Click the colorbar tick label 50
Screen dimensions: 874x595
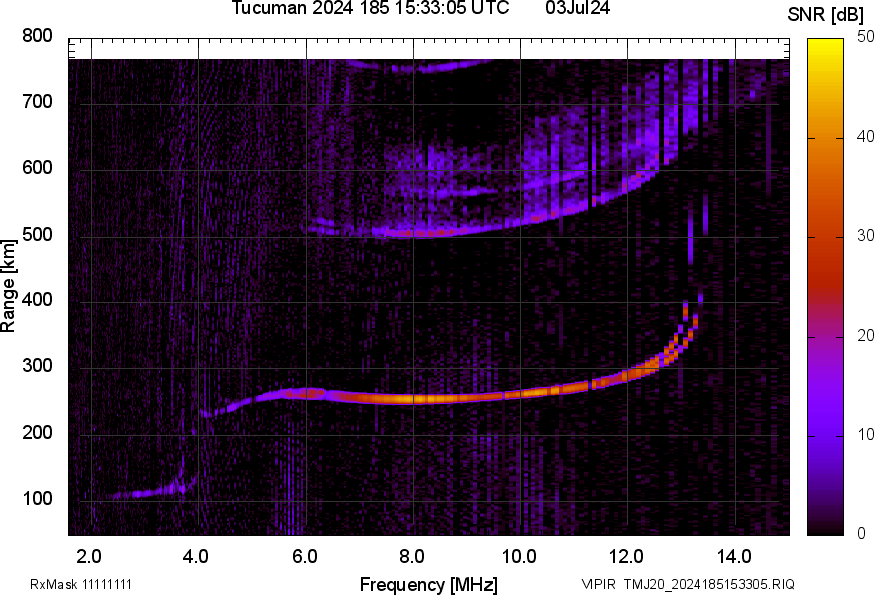click(x=866, y=37)
